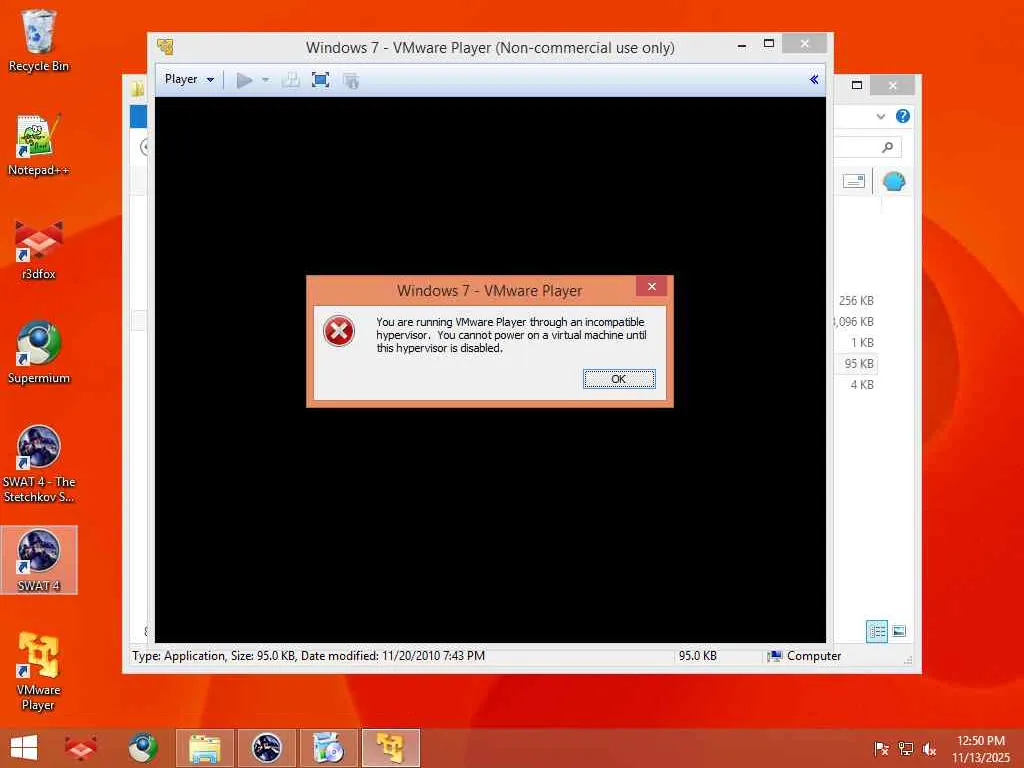Select the SWAT 4 desktop shortcut
This screenshot has width=1024, height=768.
39,560
